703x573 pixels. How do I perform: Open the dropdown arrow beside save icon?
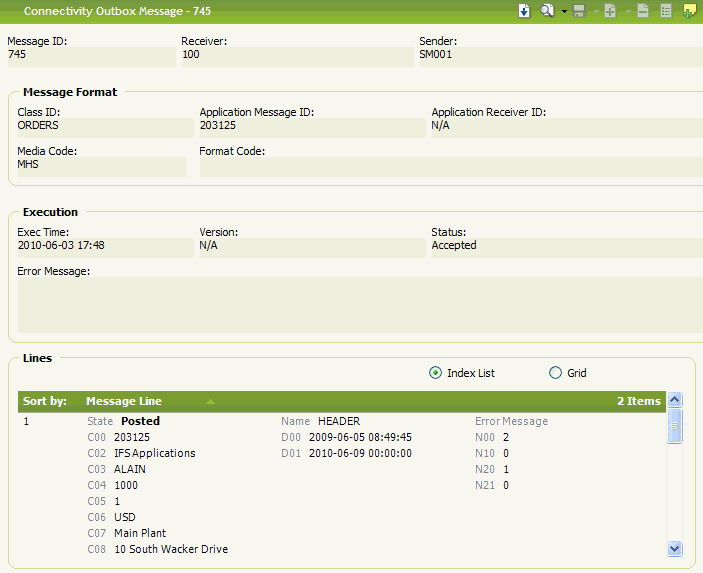click(595, 12)
